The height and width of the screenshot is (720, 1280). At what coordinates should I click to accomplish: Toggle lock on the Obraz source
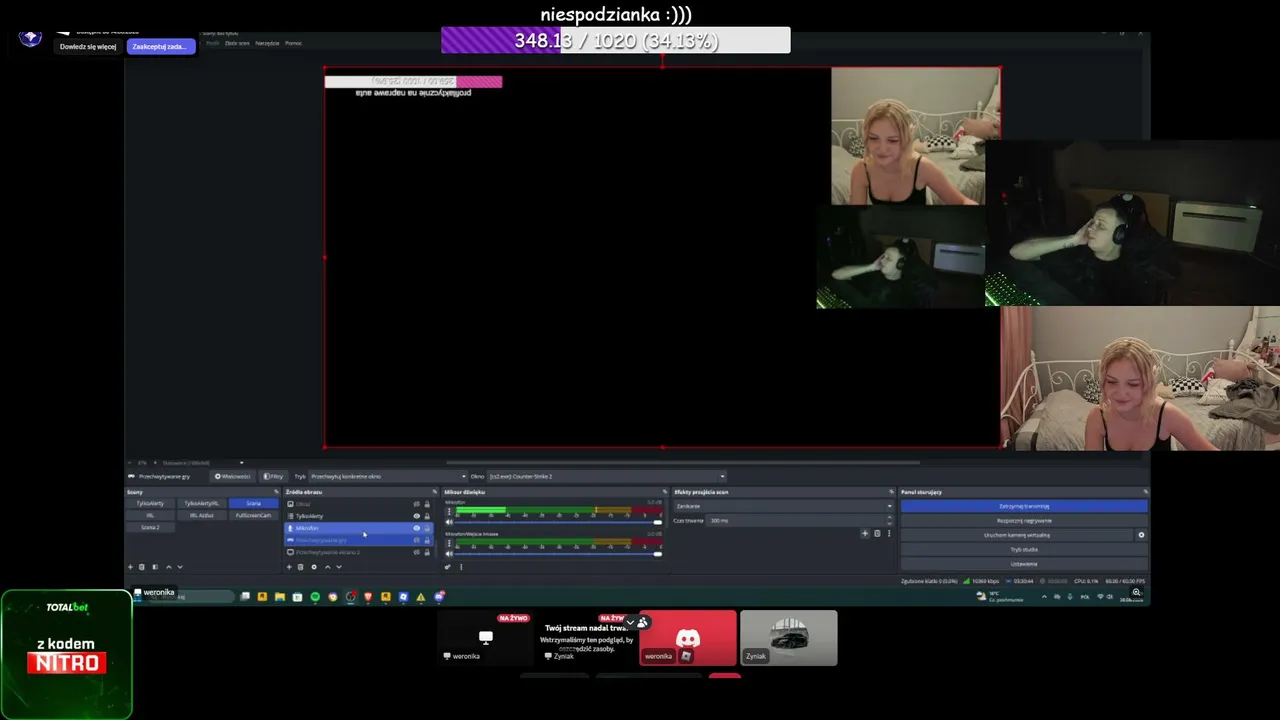(427, 504)
